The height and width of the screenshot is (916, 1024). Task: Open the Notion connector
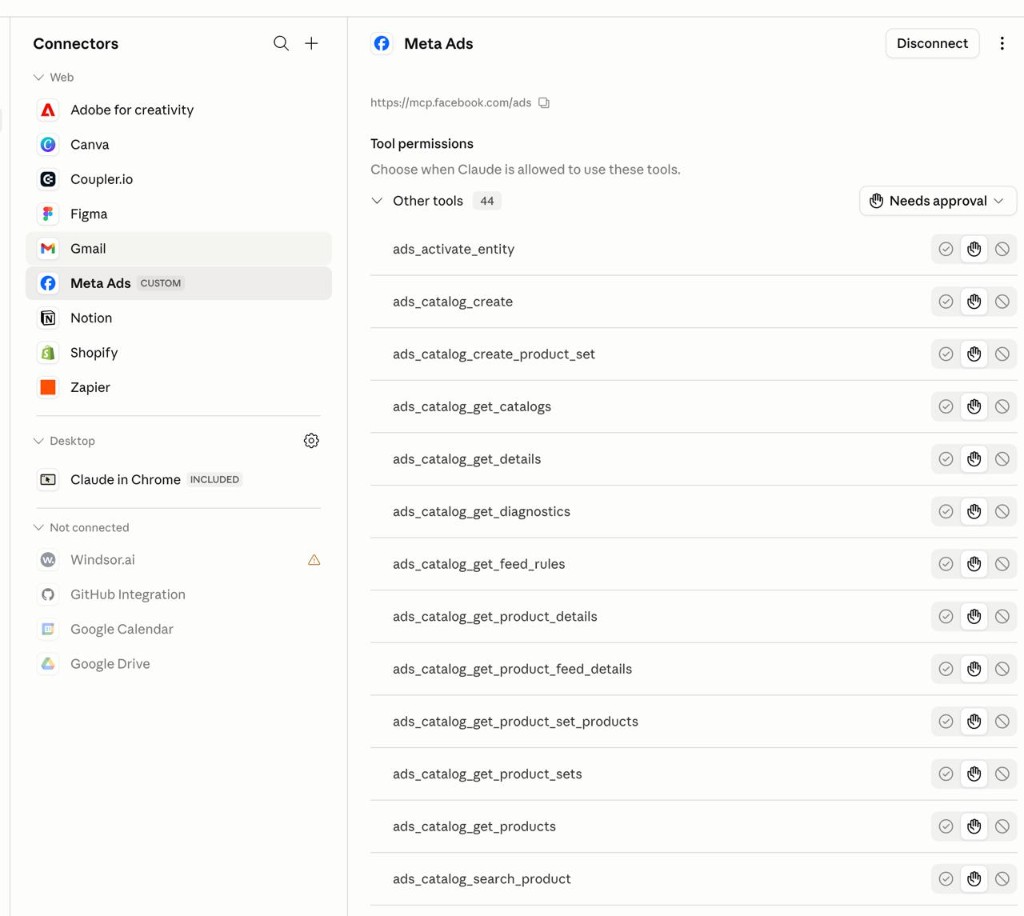[x=178, y=318]
